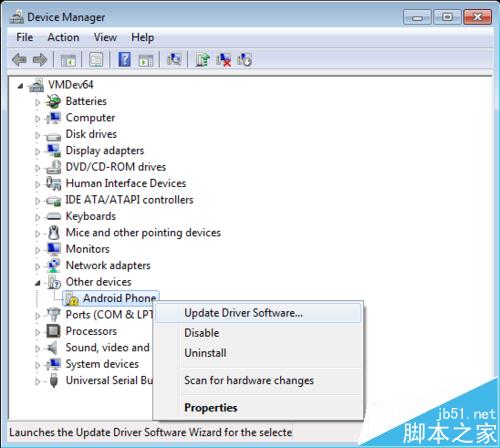Screen dimensions: 500x448
Task: Click the Mice and pointing devices icon
Action: (53, 233)
